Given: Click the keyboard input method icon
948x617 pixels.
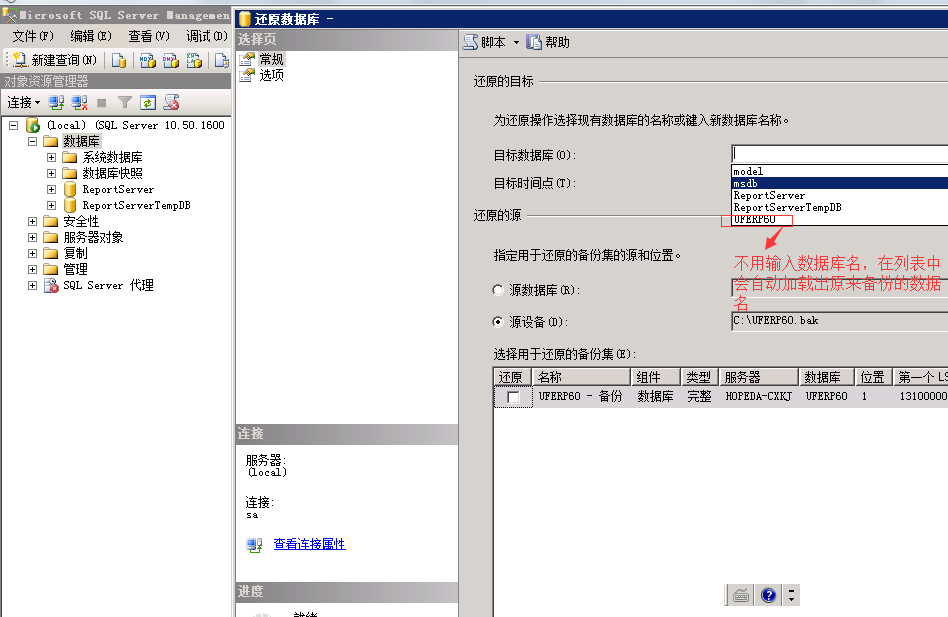Looking at the screenshot, I should pyautogui.click(x=741, y=595).
